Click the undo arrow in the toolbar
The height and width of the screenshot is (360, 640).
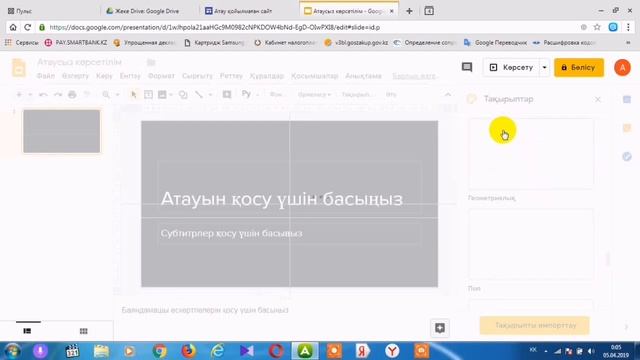[43, 95]
